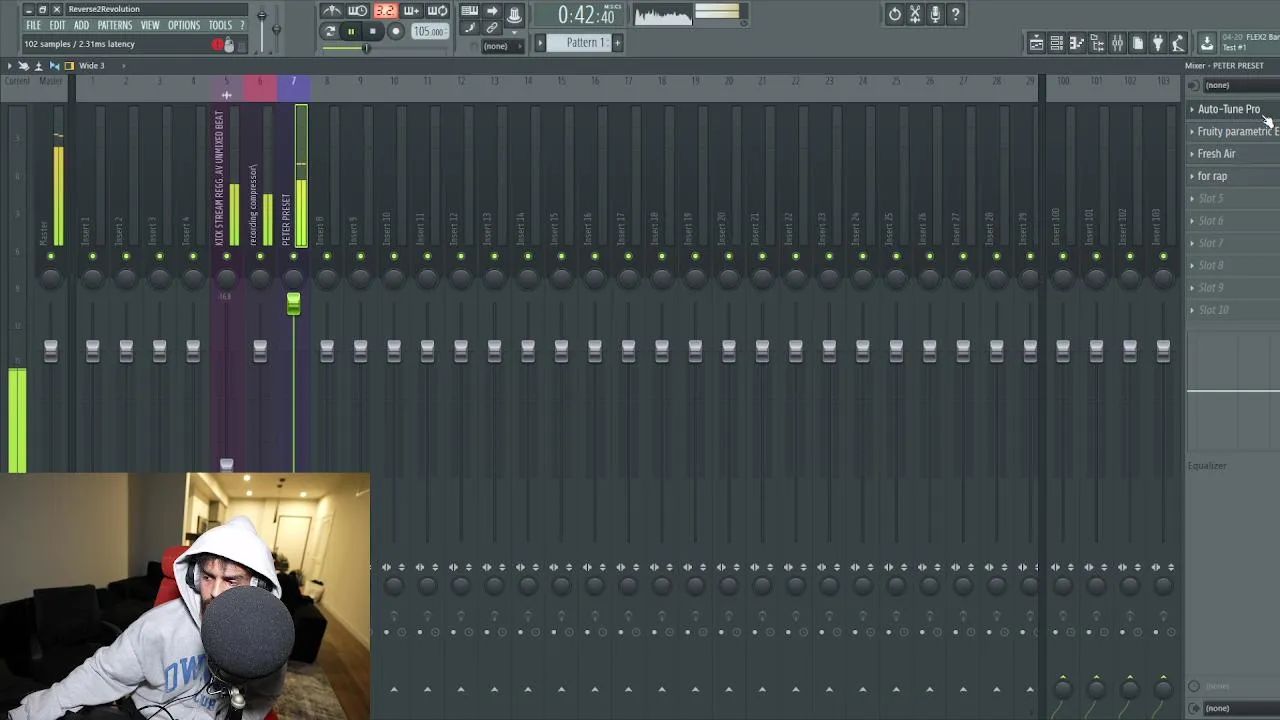This screenshot has width=1280, height=720.
Task: Toggle loop recording icon
Action: tap(438, 11)
